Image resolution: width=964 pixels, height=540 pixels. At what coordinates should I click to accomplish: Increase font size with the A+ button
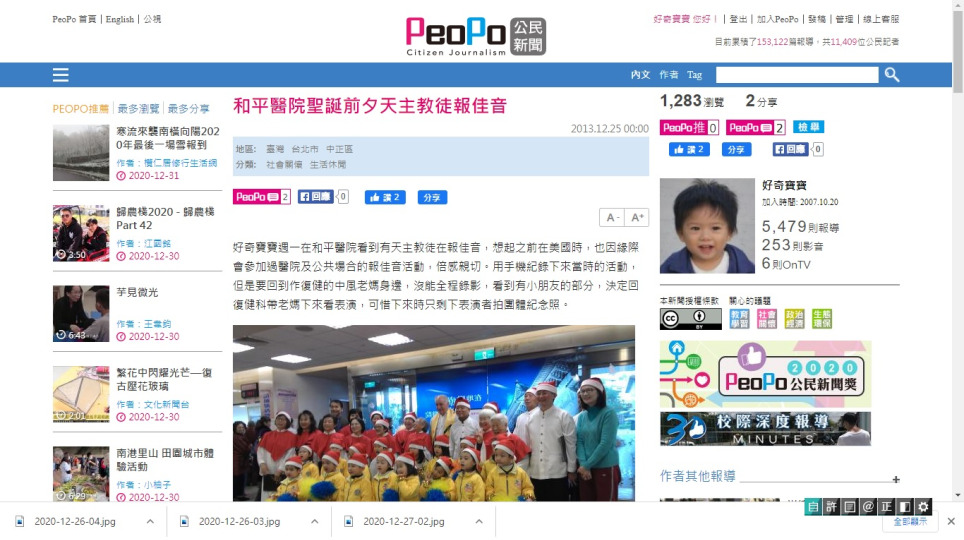click(637, 217)
